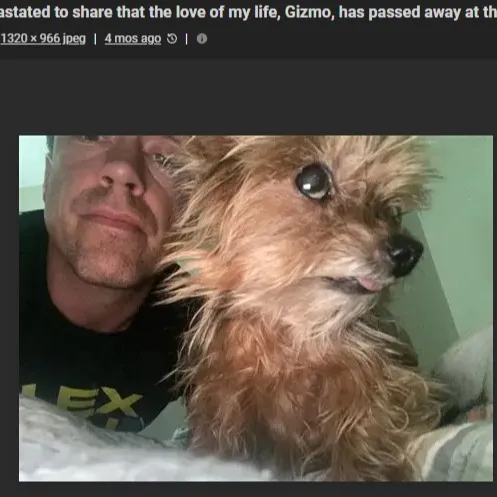Click dark empty area above the photo

pos(248,97)
